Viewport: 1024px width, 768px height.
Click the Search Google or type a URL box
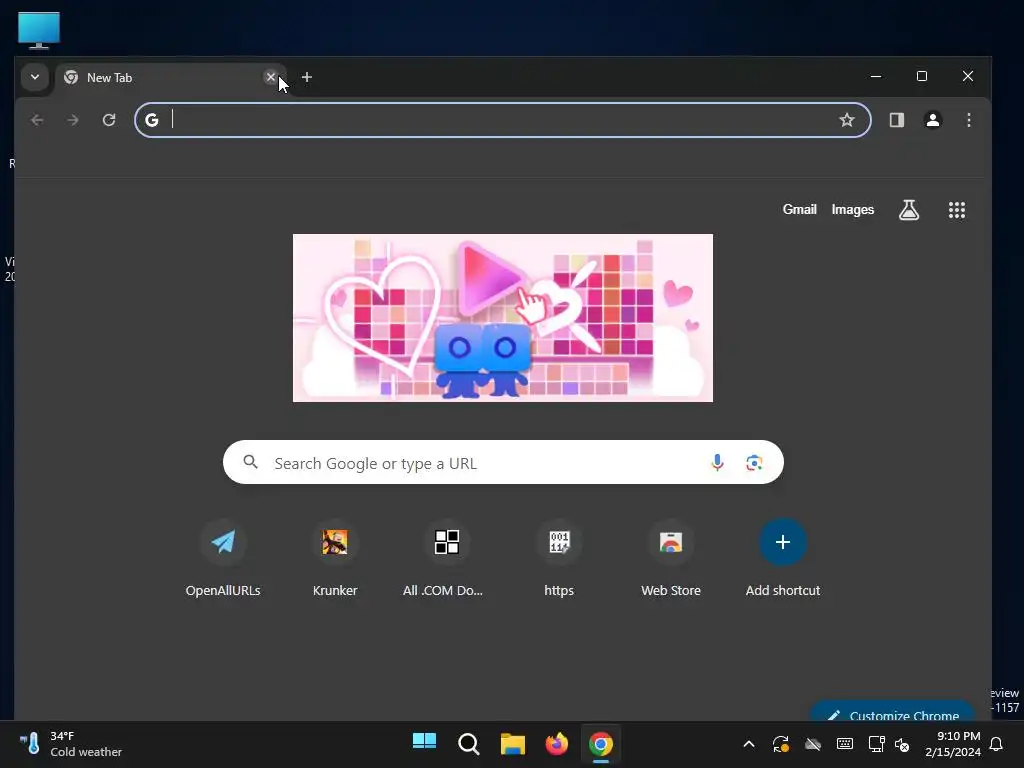[503, 462]
